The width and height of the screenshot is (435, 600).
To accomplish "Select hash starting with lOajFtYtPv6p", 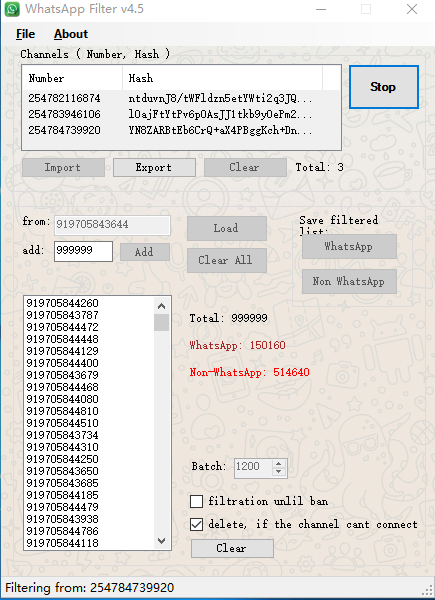I will click(x=220, y=114).
